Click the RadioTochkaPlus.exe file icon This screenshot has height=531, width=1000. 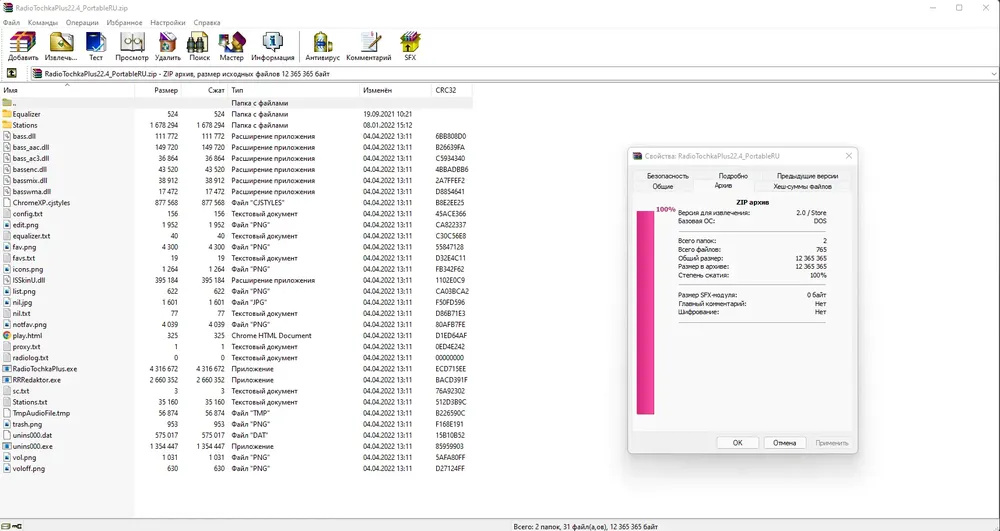click(x=7, y=368)
